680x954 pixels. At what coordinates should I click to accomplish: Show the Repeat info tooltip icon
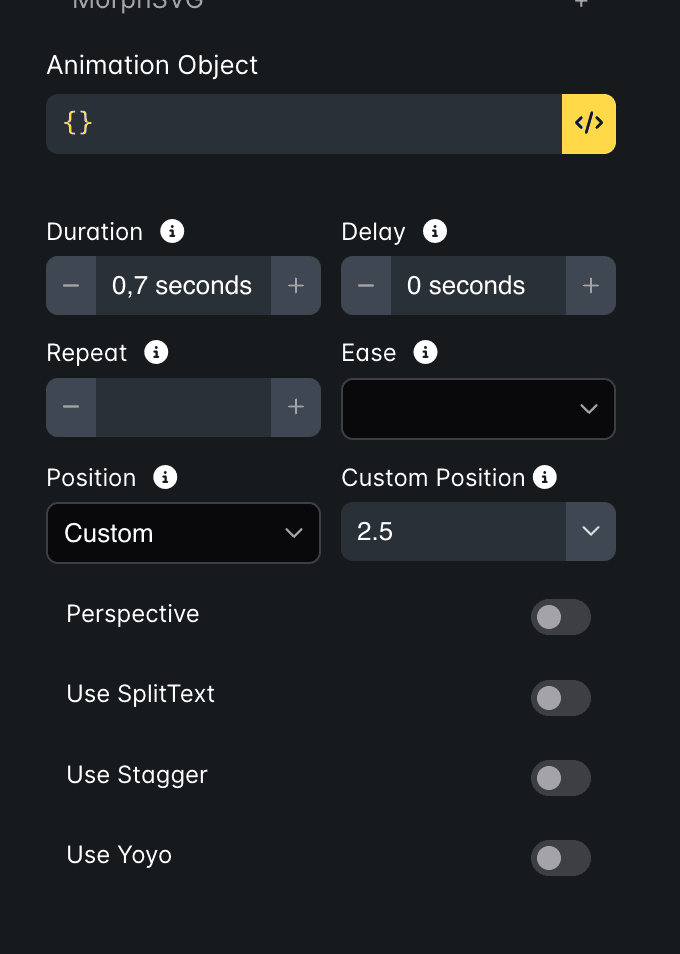tap(156, 352)
